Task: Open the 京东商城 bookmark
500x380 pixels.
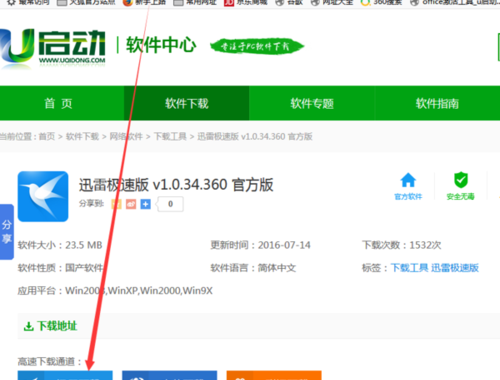Action: click(246, 3)
